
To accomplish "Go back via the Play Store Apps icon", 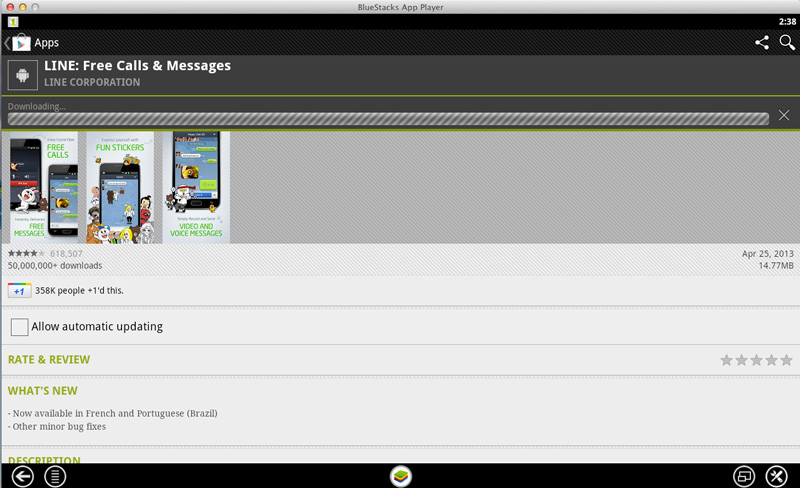I will point(20,43).
